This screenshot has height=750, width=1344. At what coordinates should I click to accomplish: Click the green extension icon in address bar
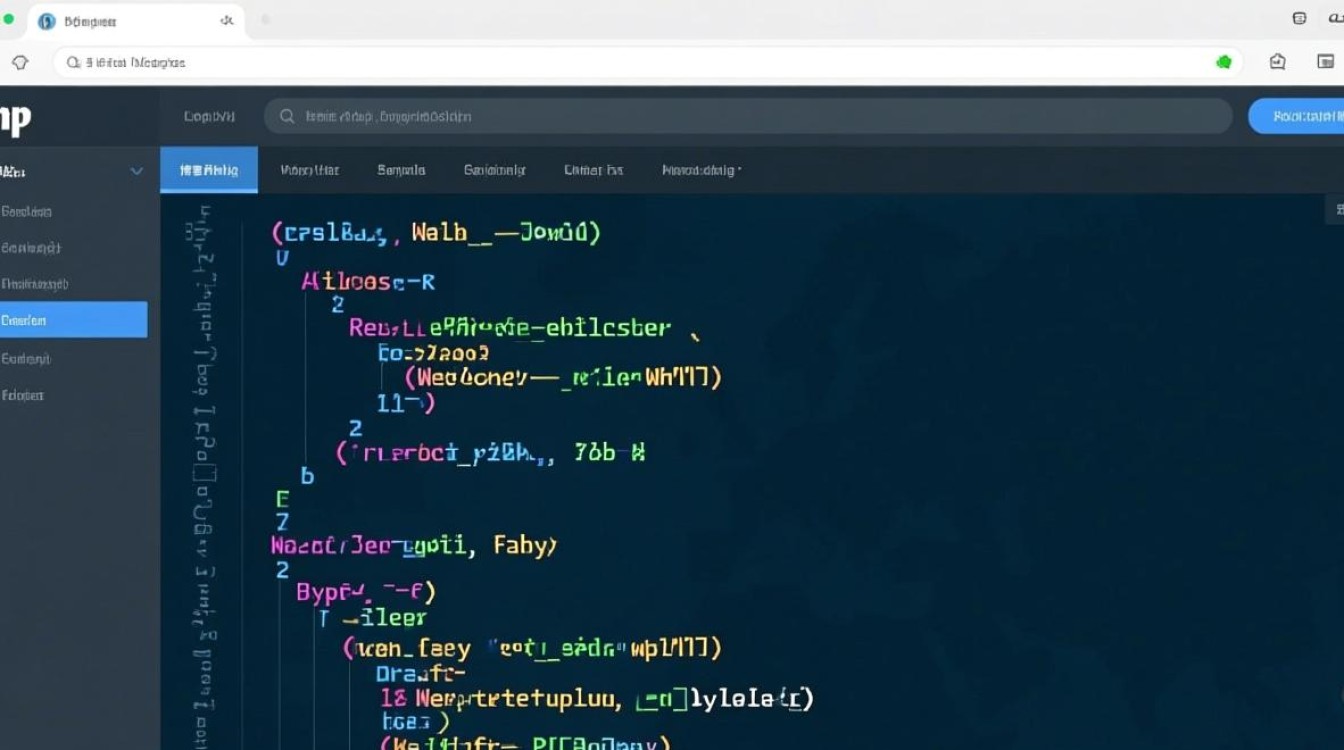1223,62
